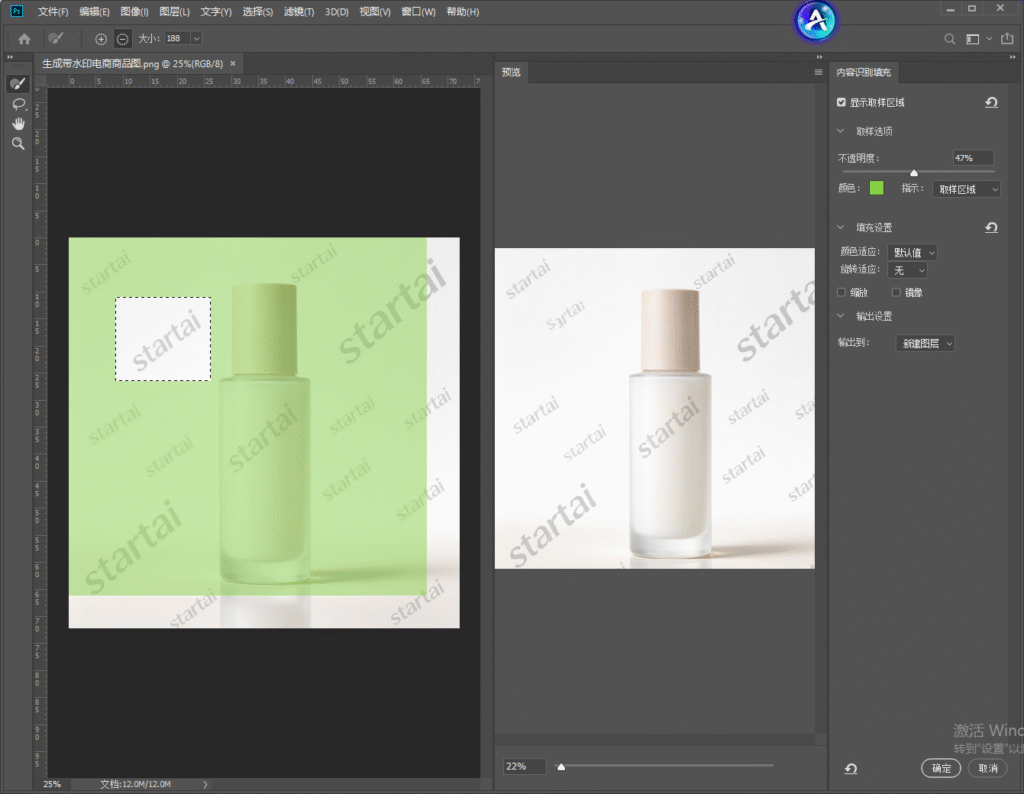Collapse the 取样选项 section
This screenshot has width=1024, height=794.
[840, 131]
